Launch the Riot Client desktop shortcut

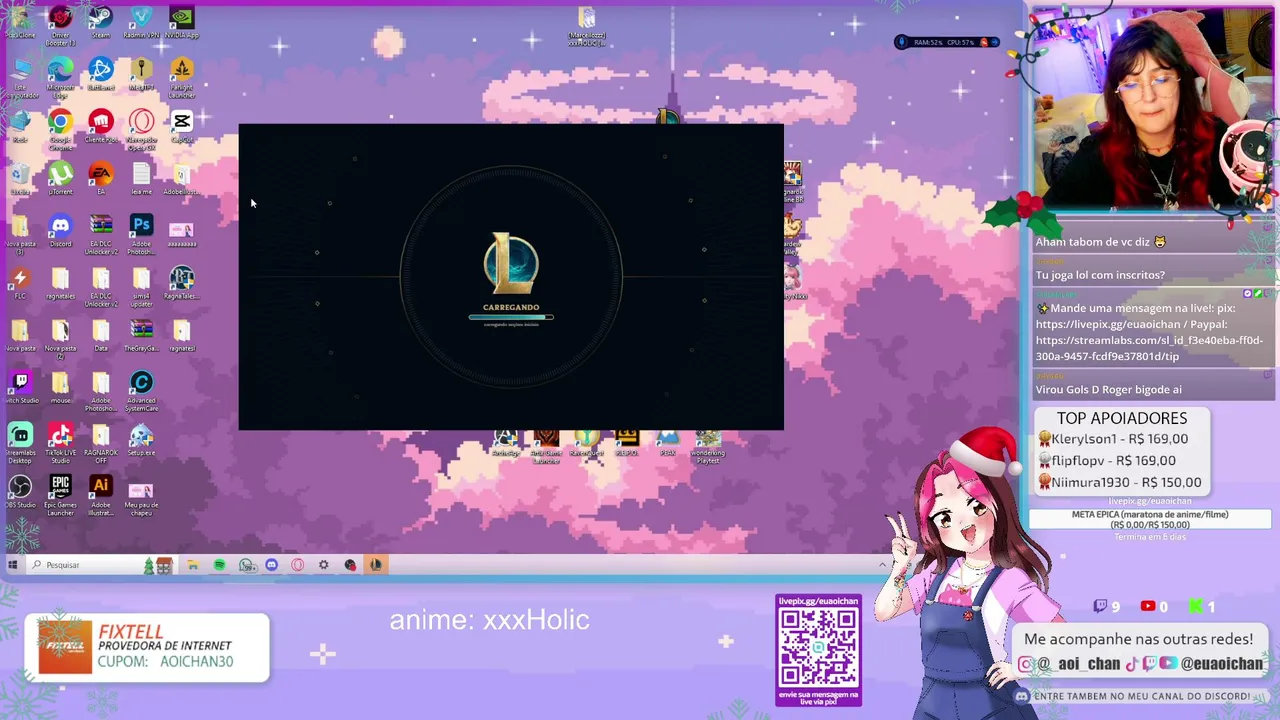tap(100, 127)
